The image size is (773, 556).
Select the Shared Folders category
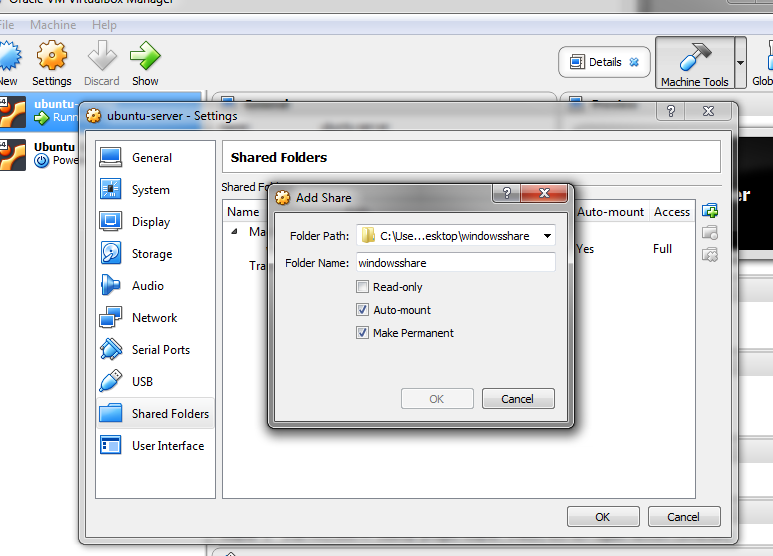(155, 414)
